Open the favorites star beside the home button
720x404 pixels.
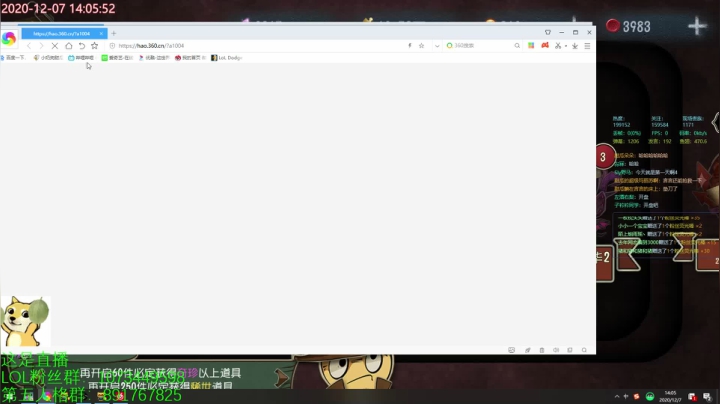click(x=95, y=45)
